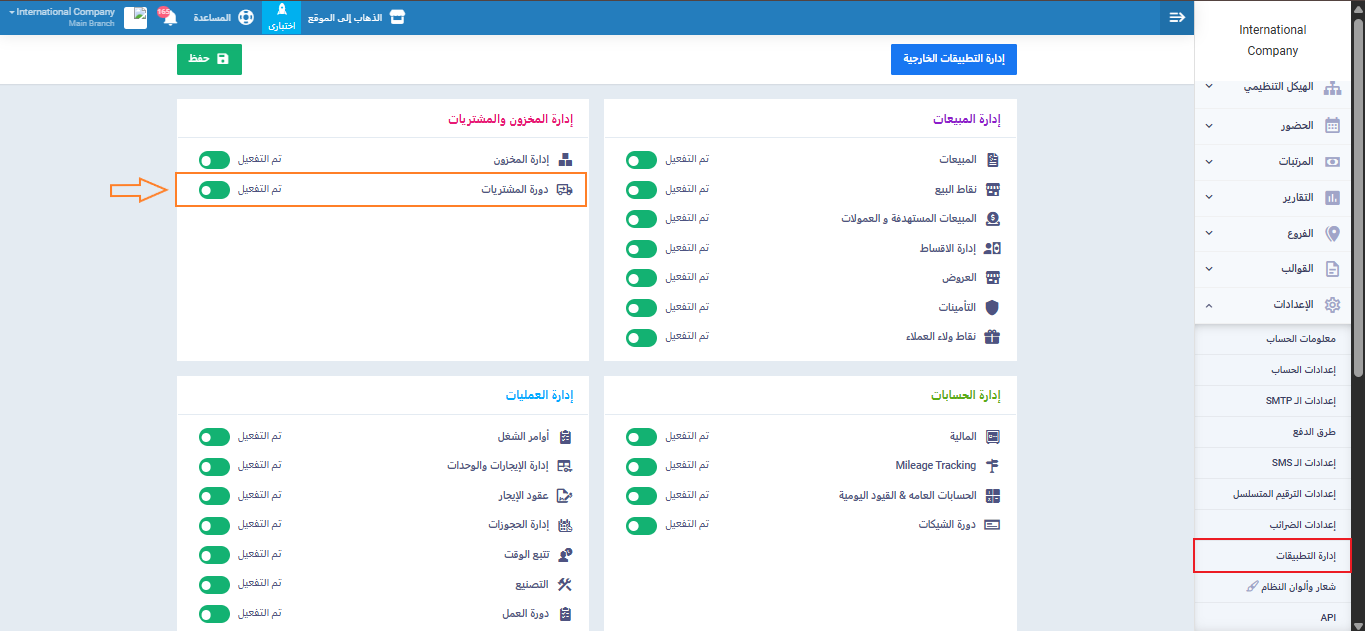Click the التأمينات shield icon
The image size is (1365, 631).
(992, 308)
